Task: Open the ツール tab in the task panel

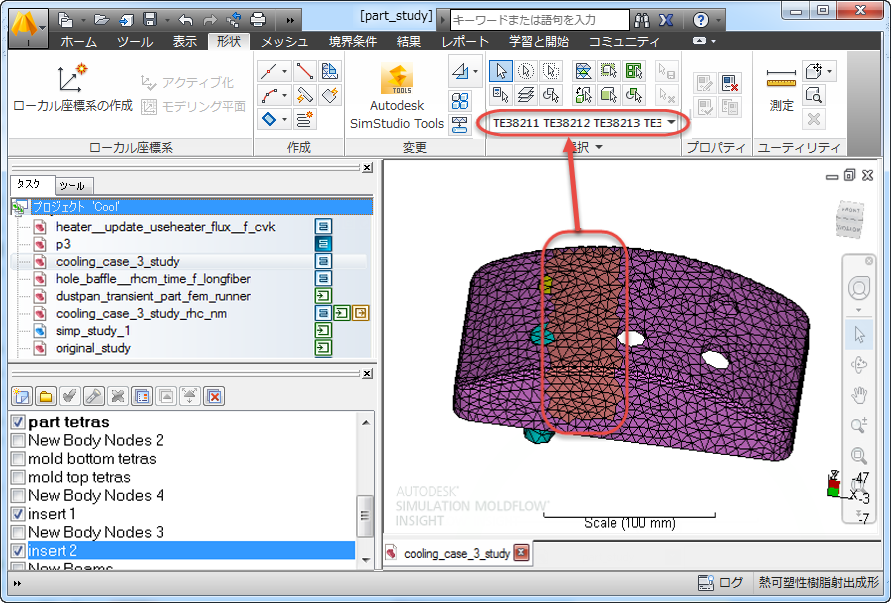Action: click(72, 186)
